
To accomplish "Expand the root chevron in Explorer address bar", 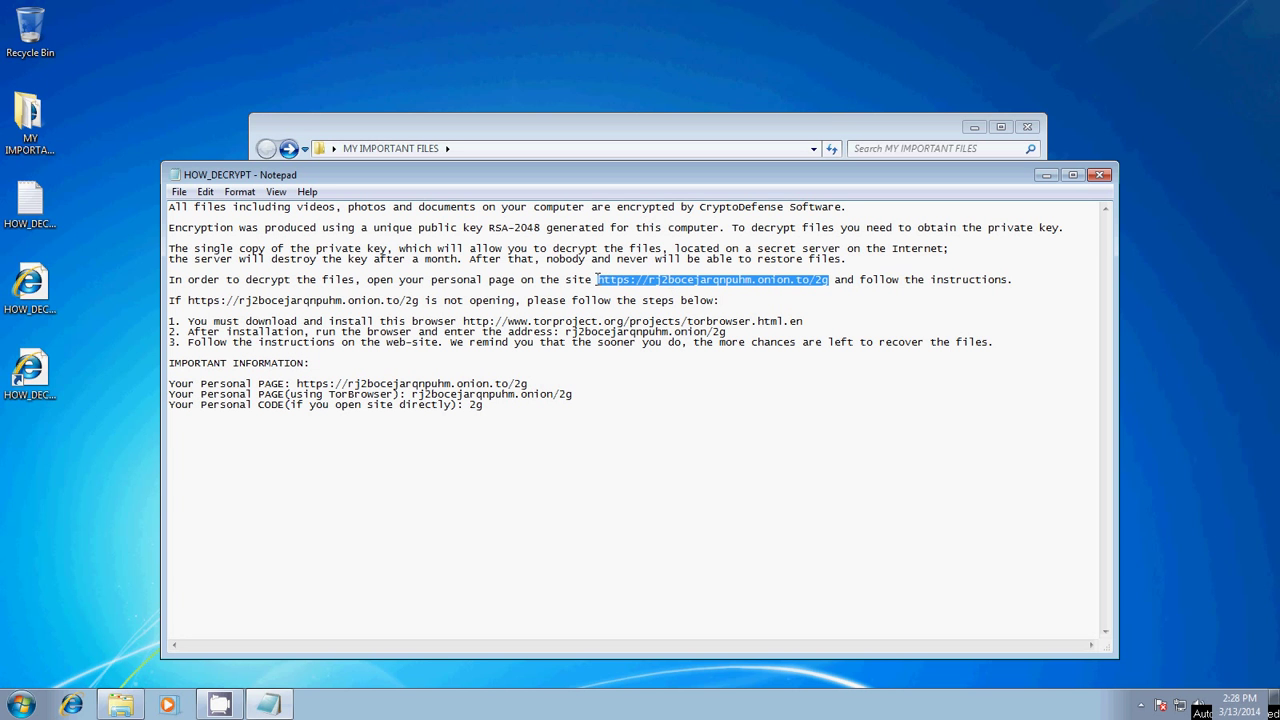I will point(334,149).
